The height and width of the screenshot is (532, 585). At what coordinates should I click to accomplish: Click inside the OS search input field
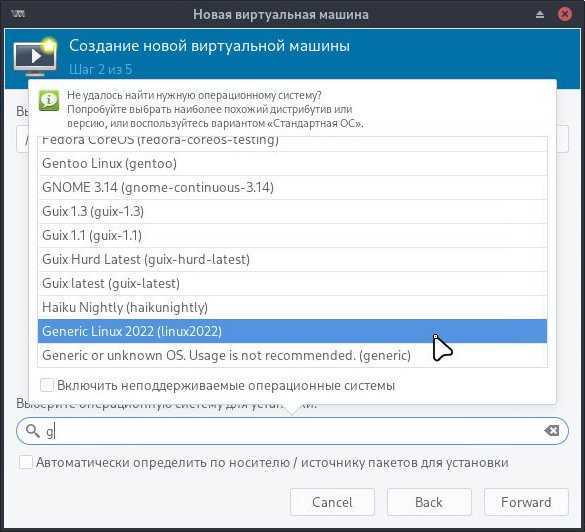coord(292,431)
